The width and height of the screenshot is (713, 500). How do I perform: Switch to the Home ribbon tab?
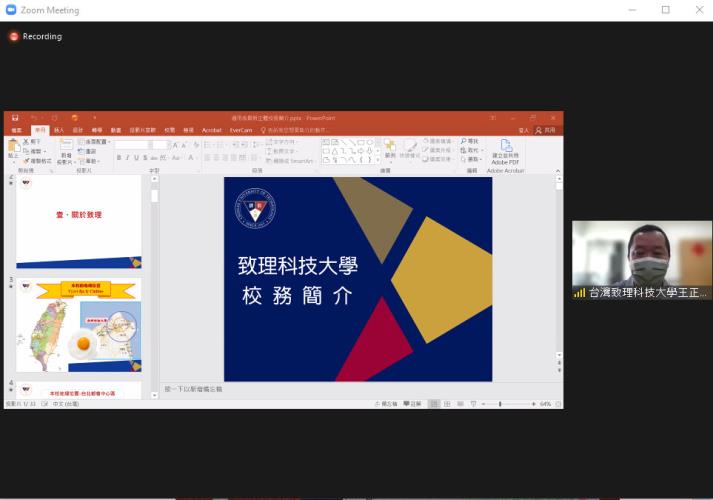40,130
